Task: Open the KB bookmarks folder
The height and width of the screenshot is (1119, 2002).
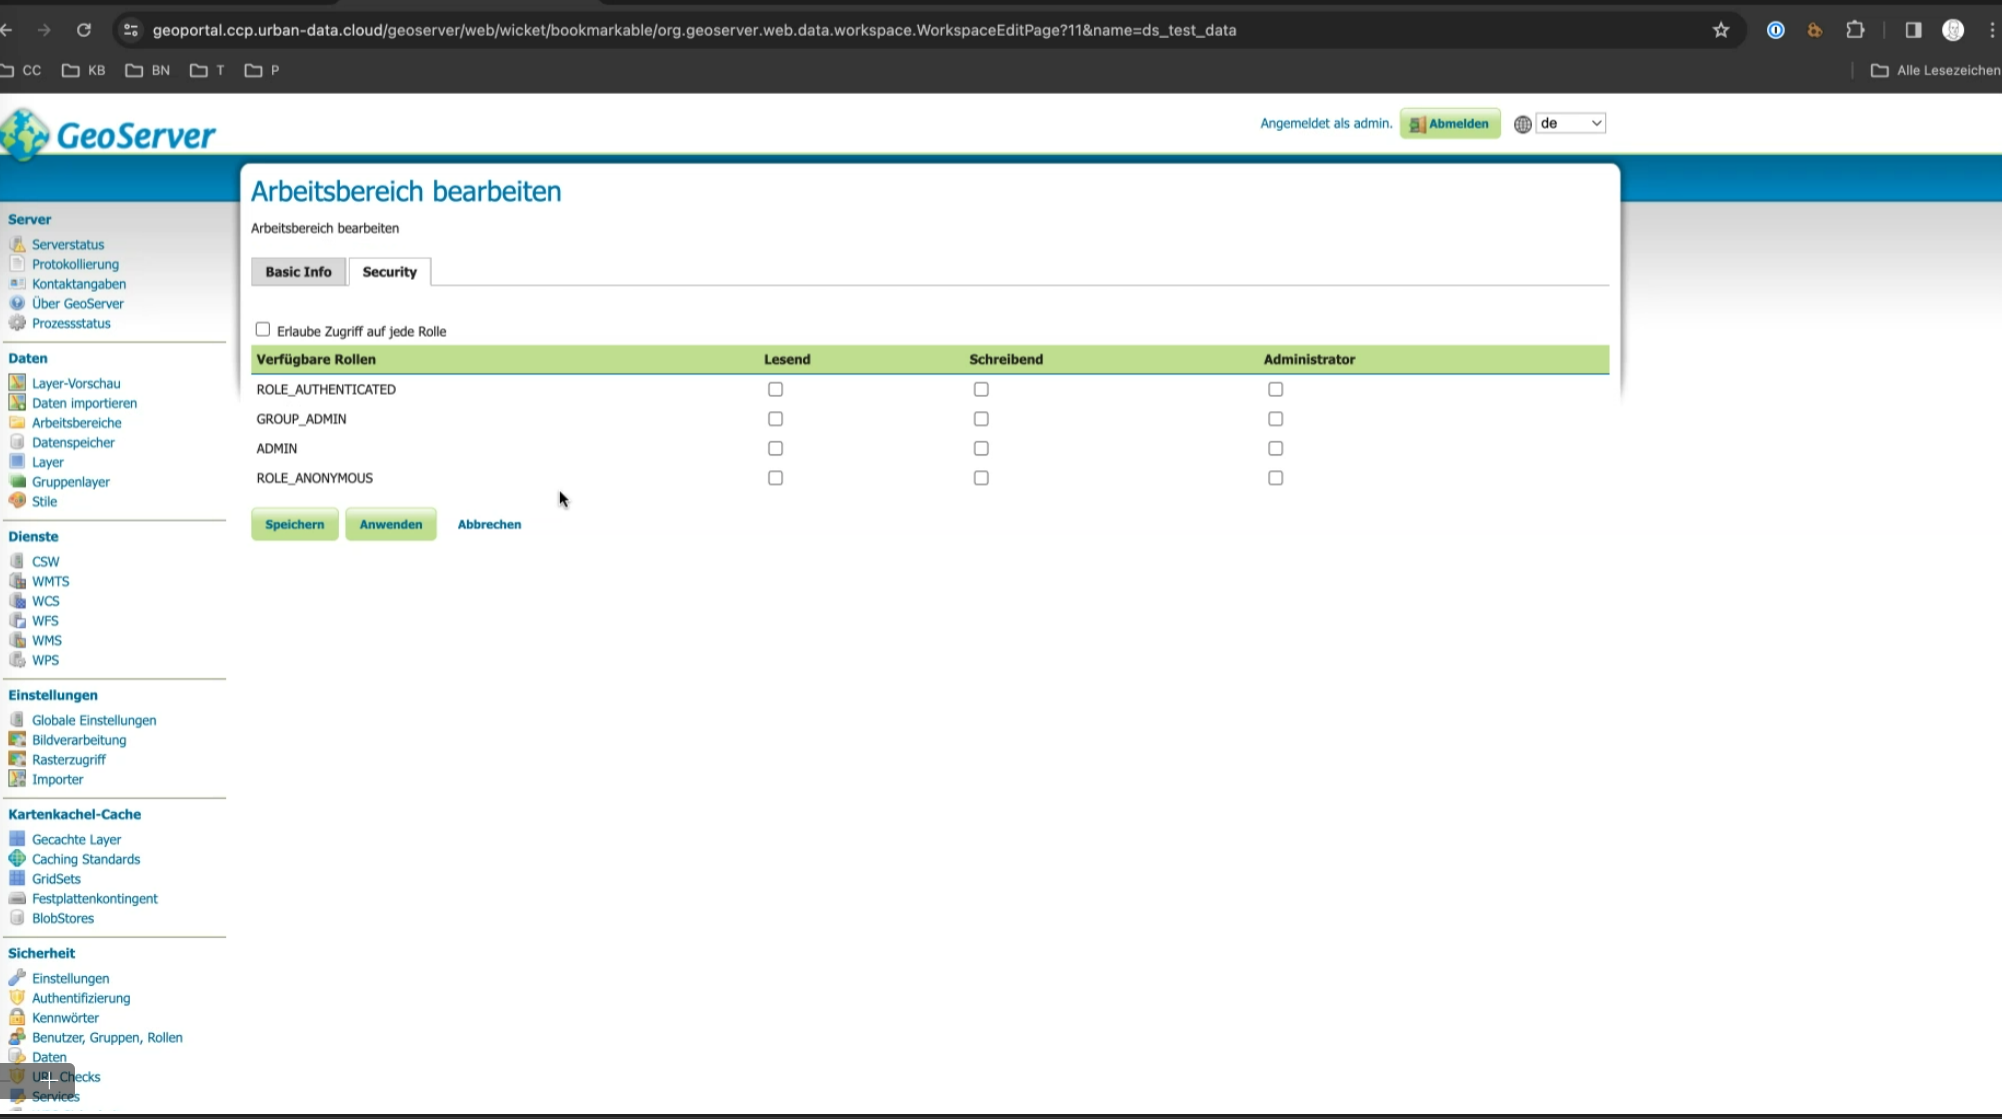Action: pyautogui.click(x=84, y=70)
